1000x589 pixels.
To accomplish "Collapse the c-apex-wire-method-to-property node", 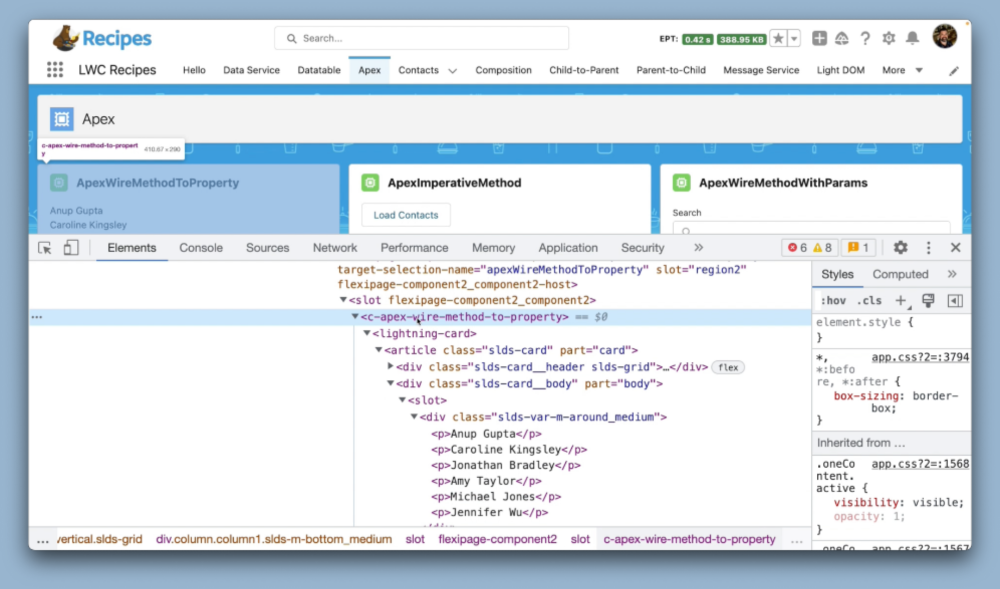I will (x=355, y=316).
